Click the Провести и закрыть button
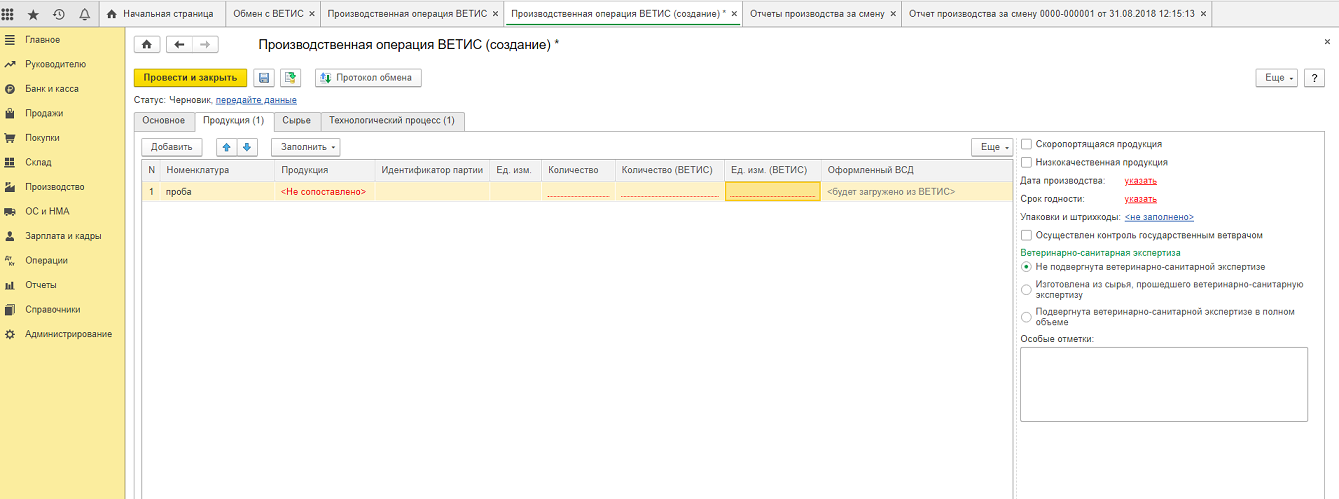This screenshot has height=499, width=1339. 190,78
